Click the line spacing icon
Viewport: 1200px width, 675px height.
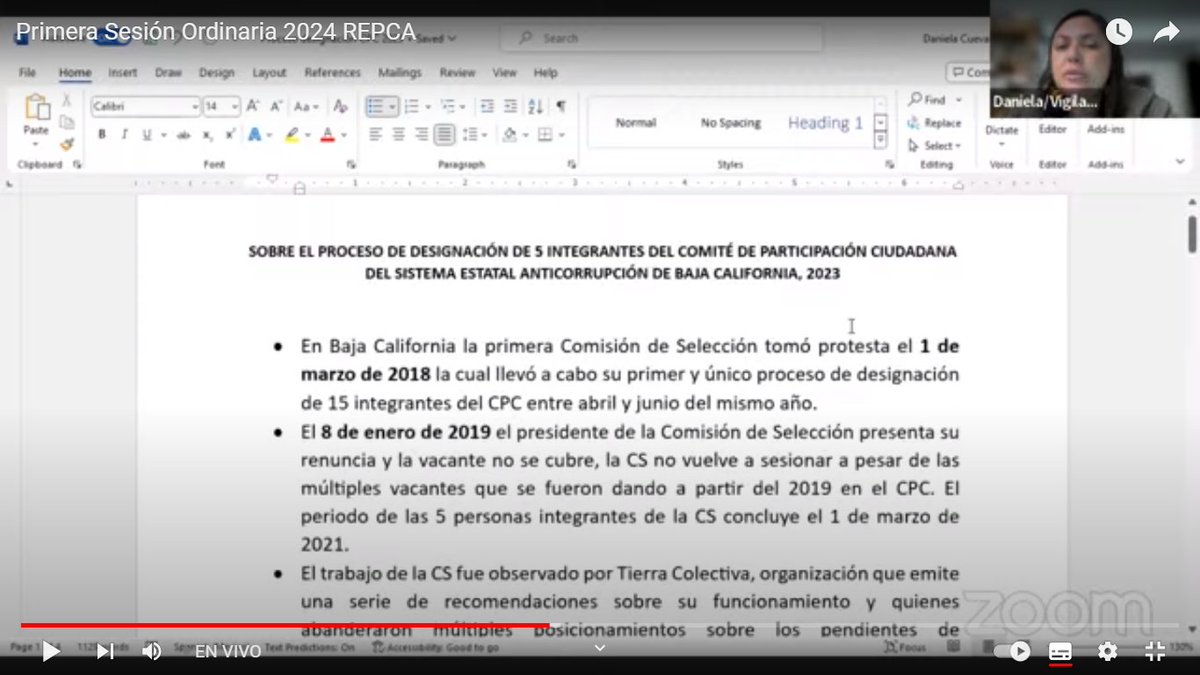tap(470, 134)
